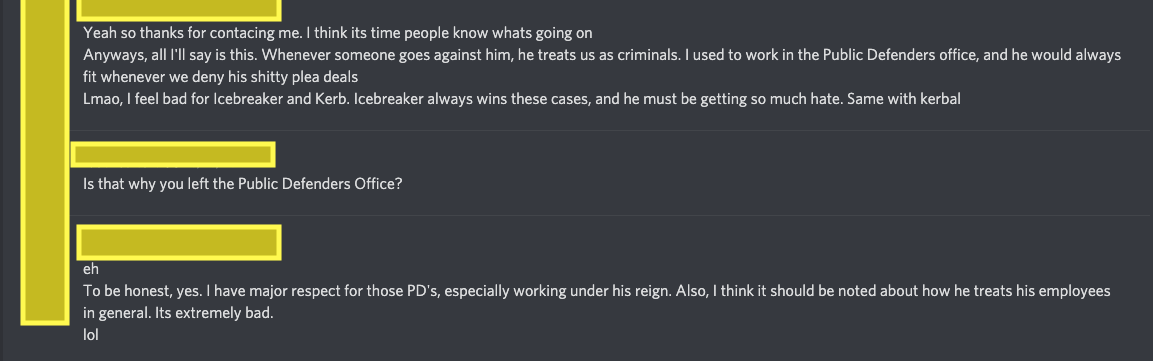Click the 'To be honest, yes' message line
The width and height of the screenshot is (1153, 361).
[596, 291]
